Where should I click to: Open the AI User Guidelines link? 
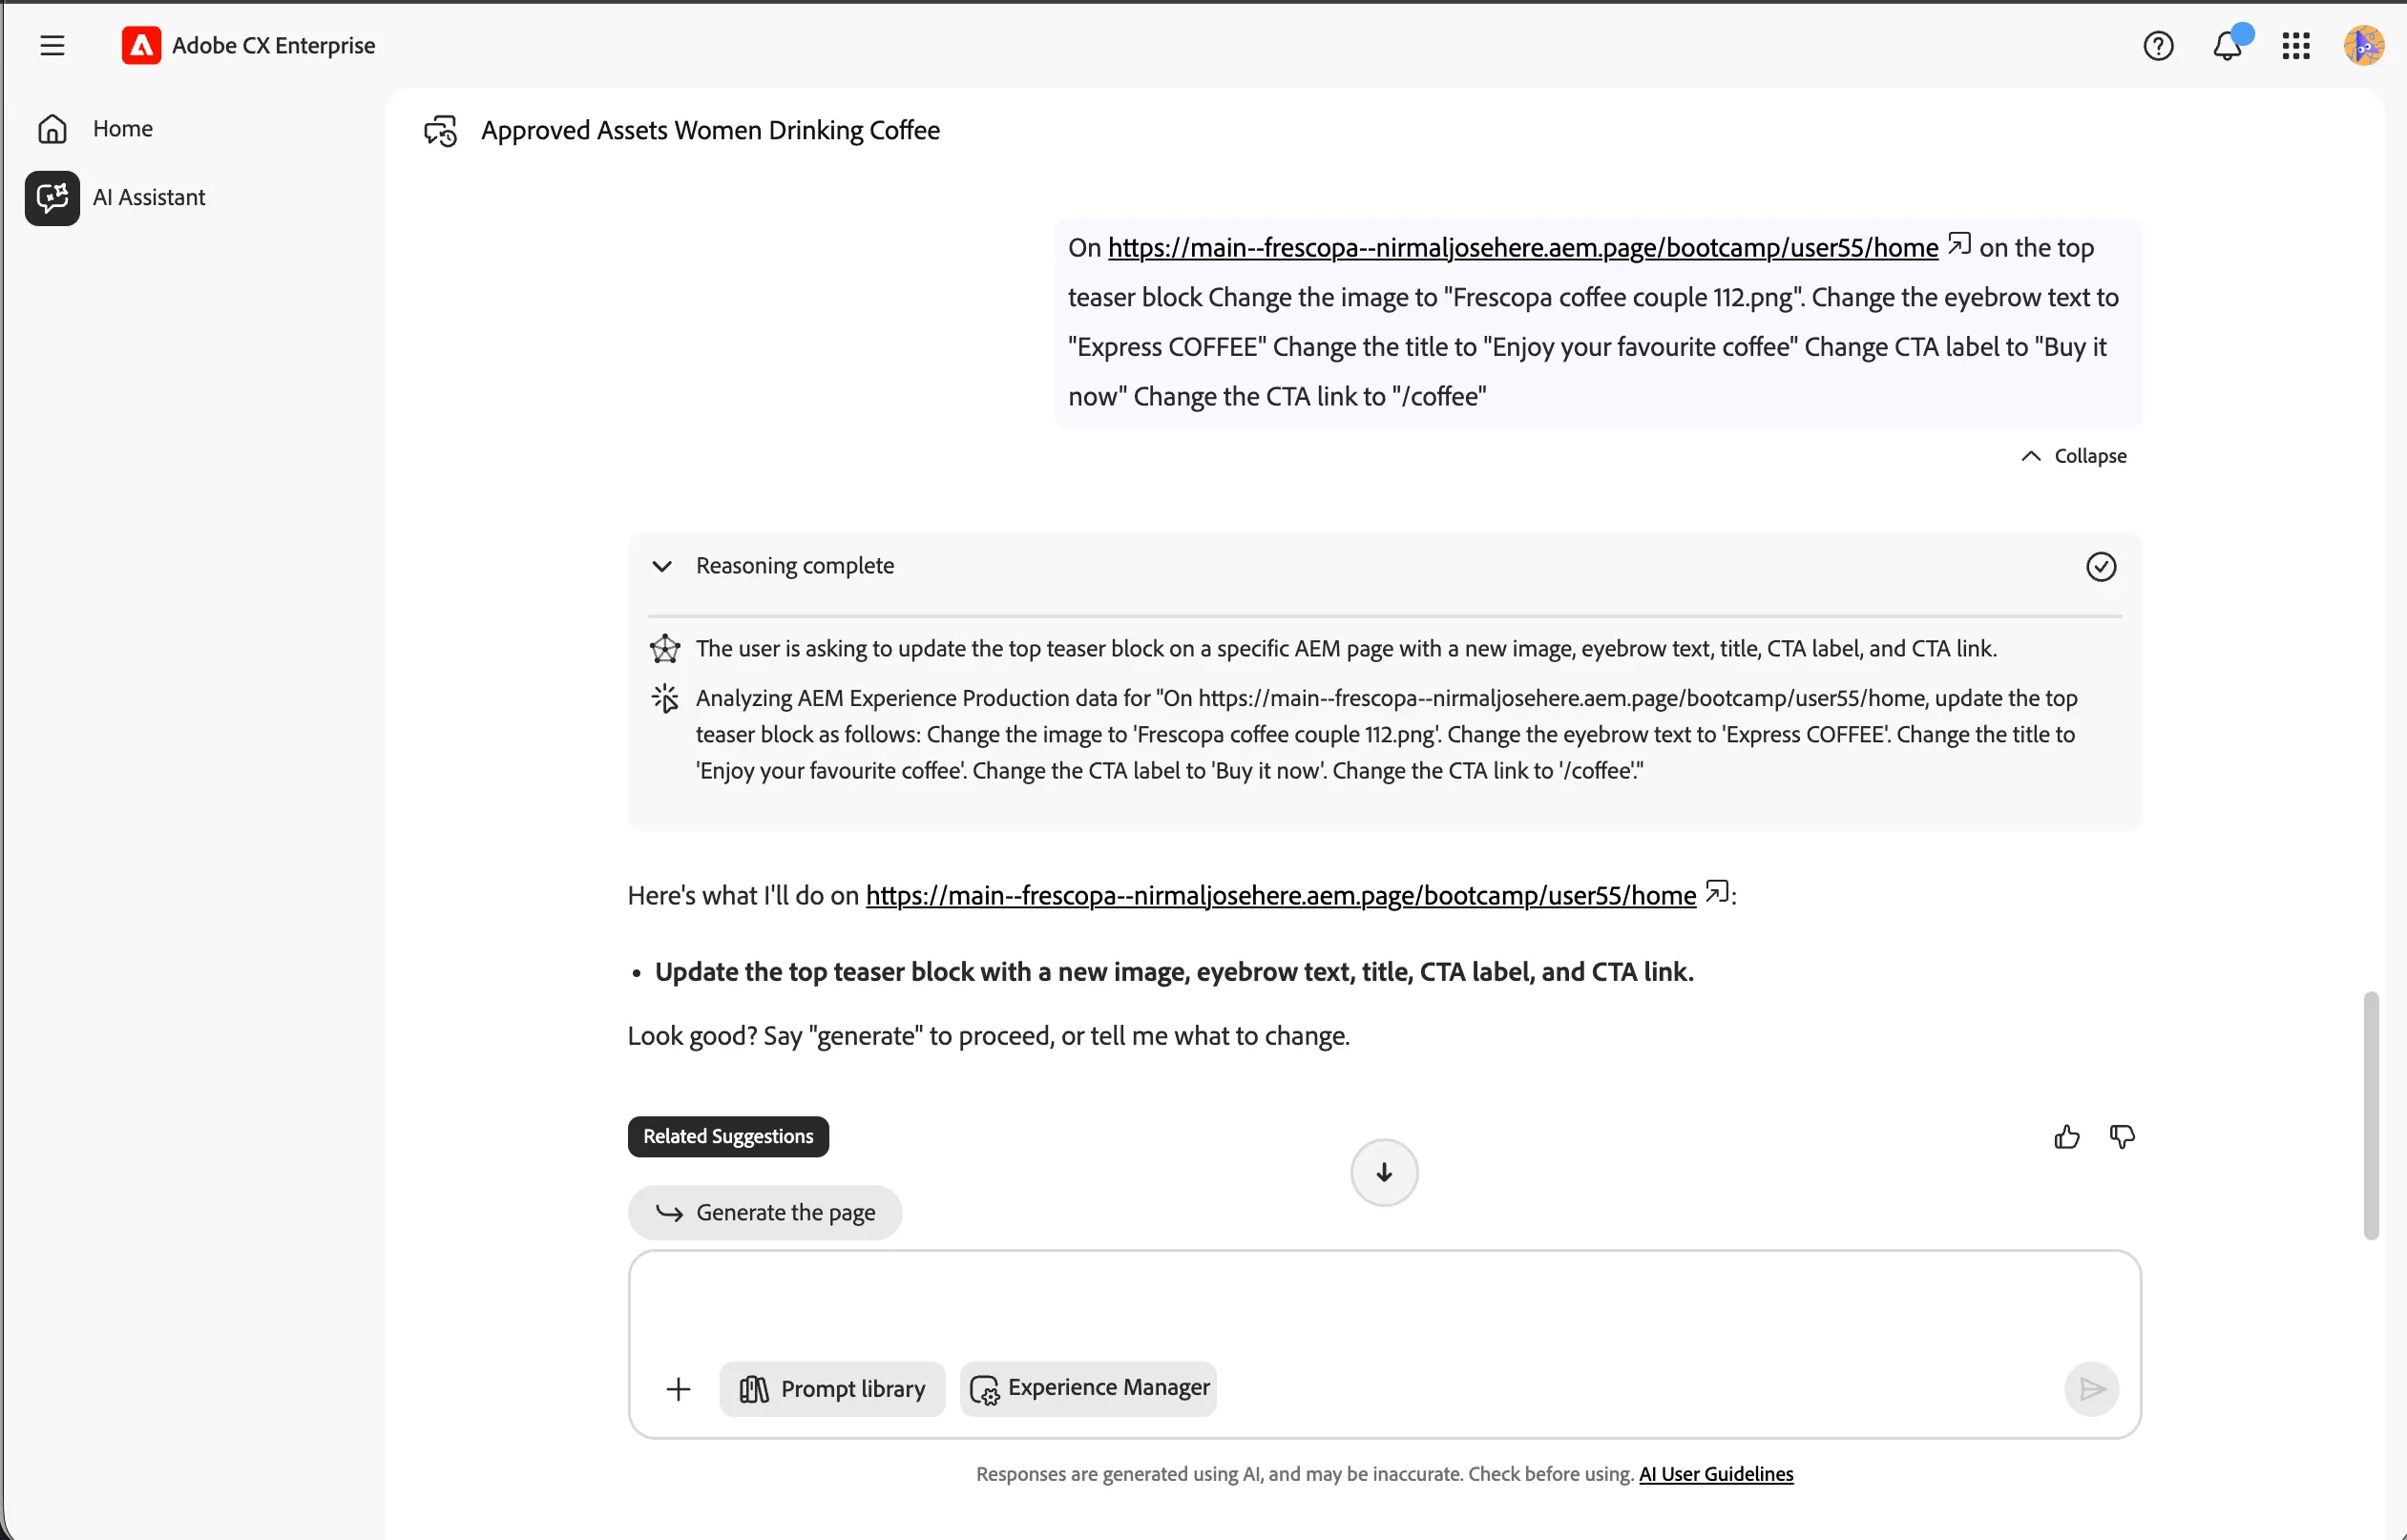point(1716,1474)
